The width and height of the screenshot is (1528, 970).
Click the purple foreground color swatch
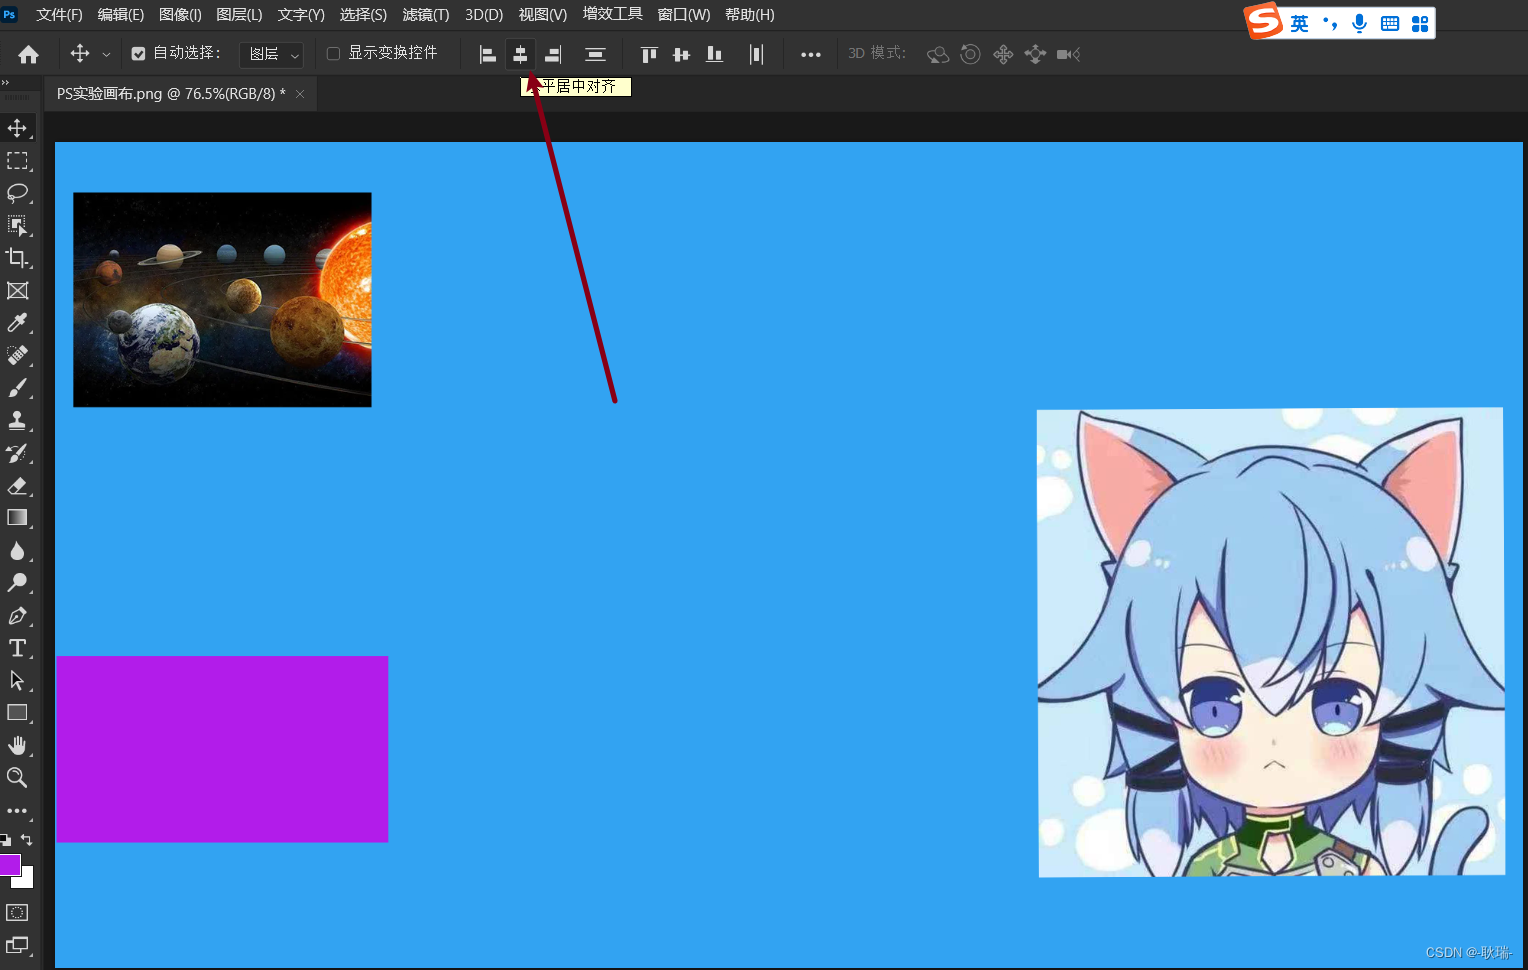point(9,864)
